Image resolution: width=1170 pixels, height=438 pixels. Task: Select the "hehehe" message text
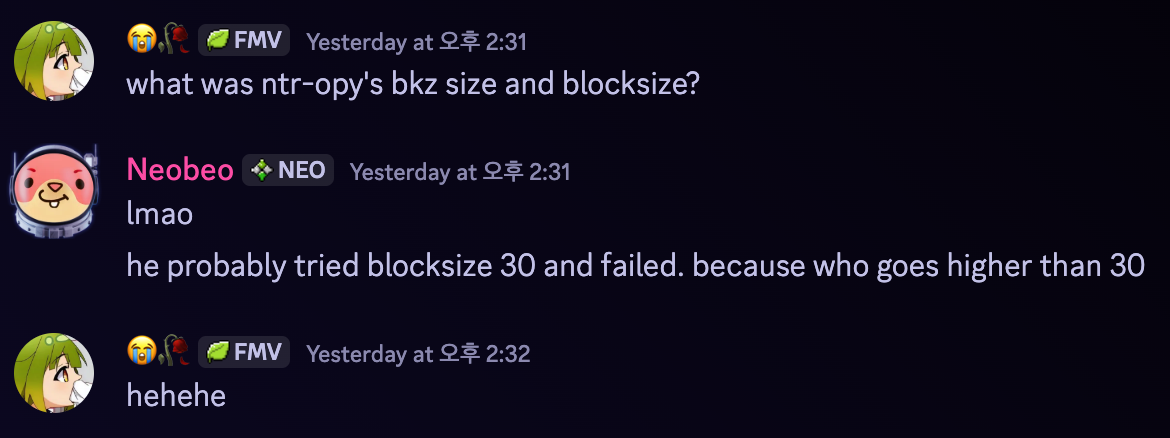(x=176, y=395)
